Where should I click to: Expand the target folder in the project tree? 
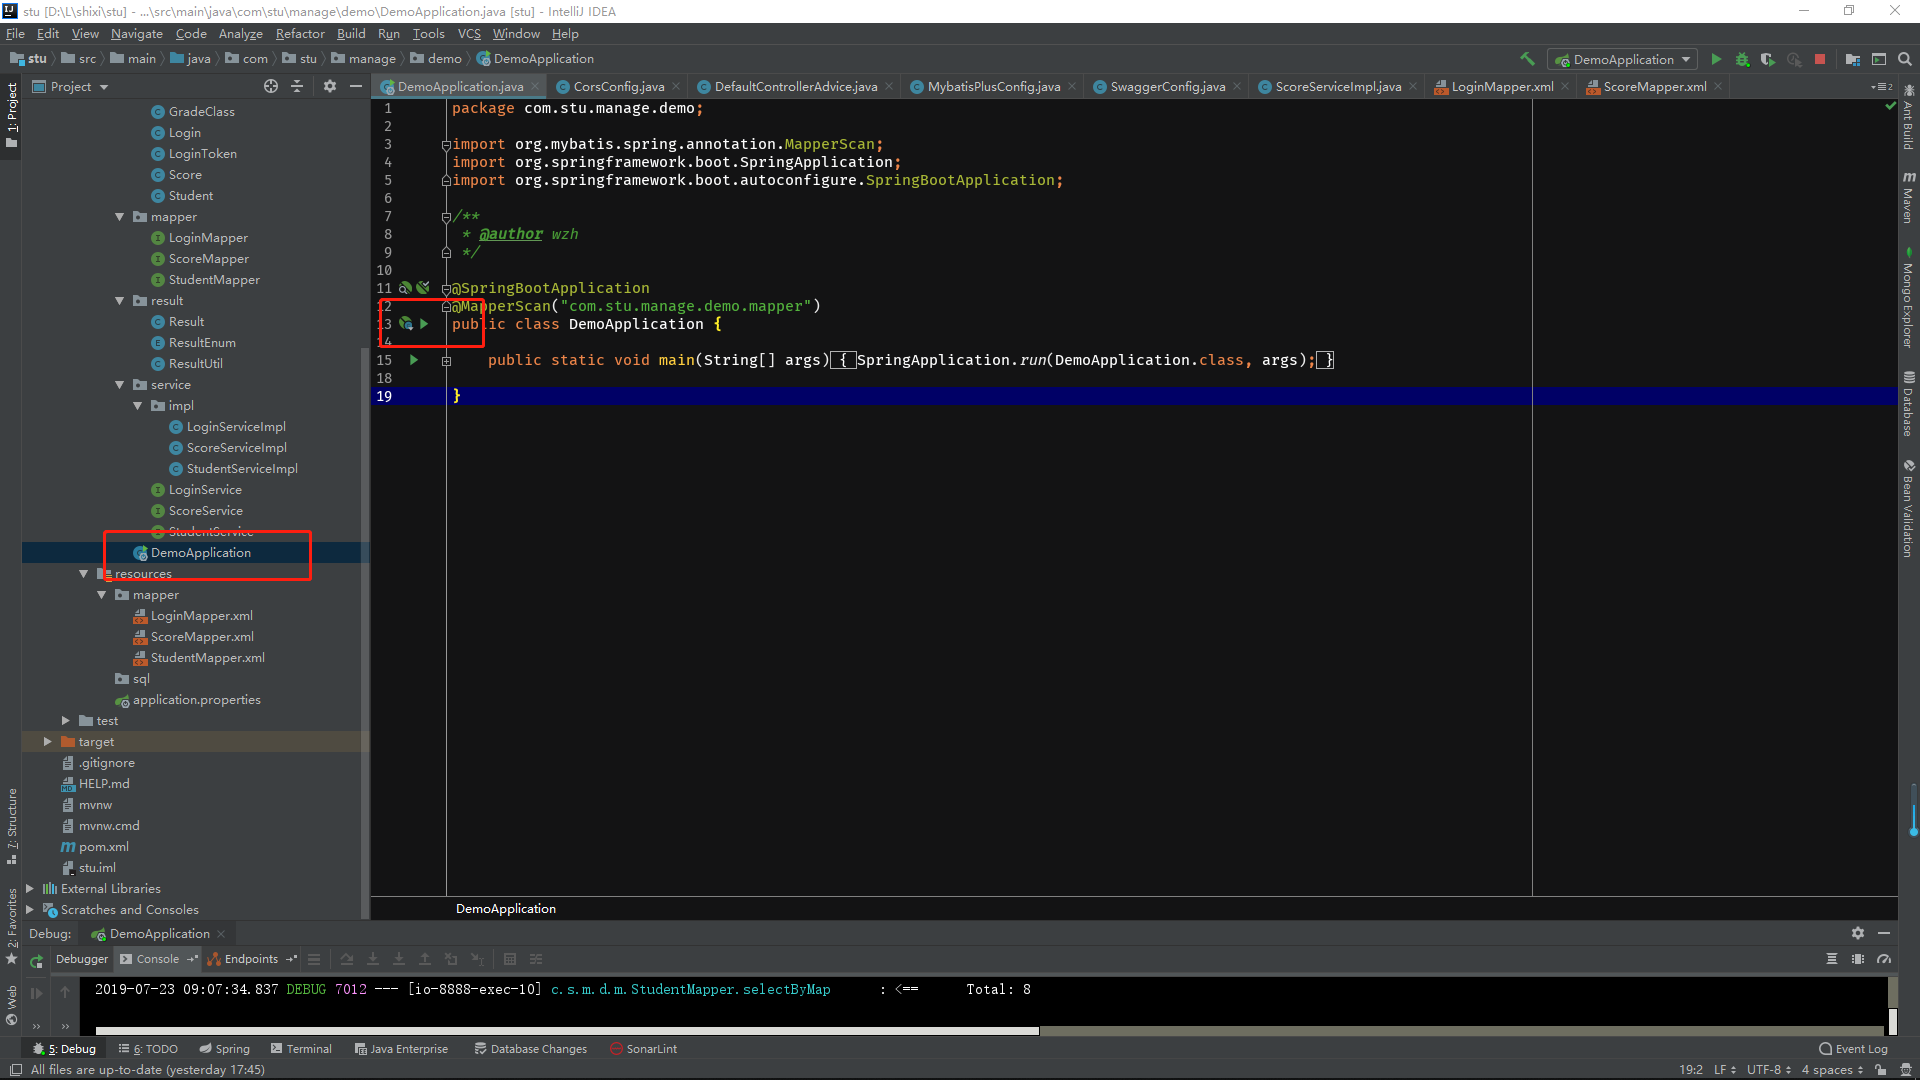click(x=47, y=742)
